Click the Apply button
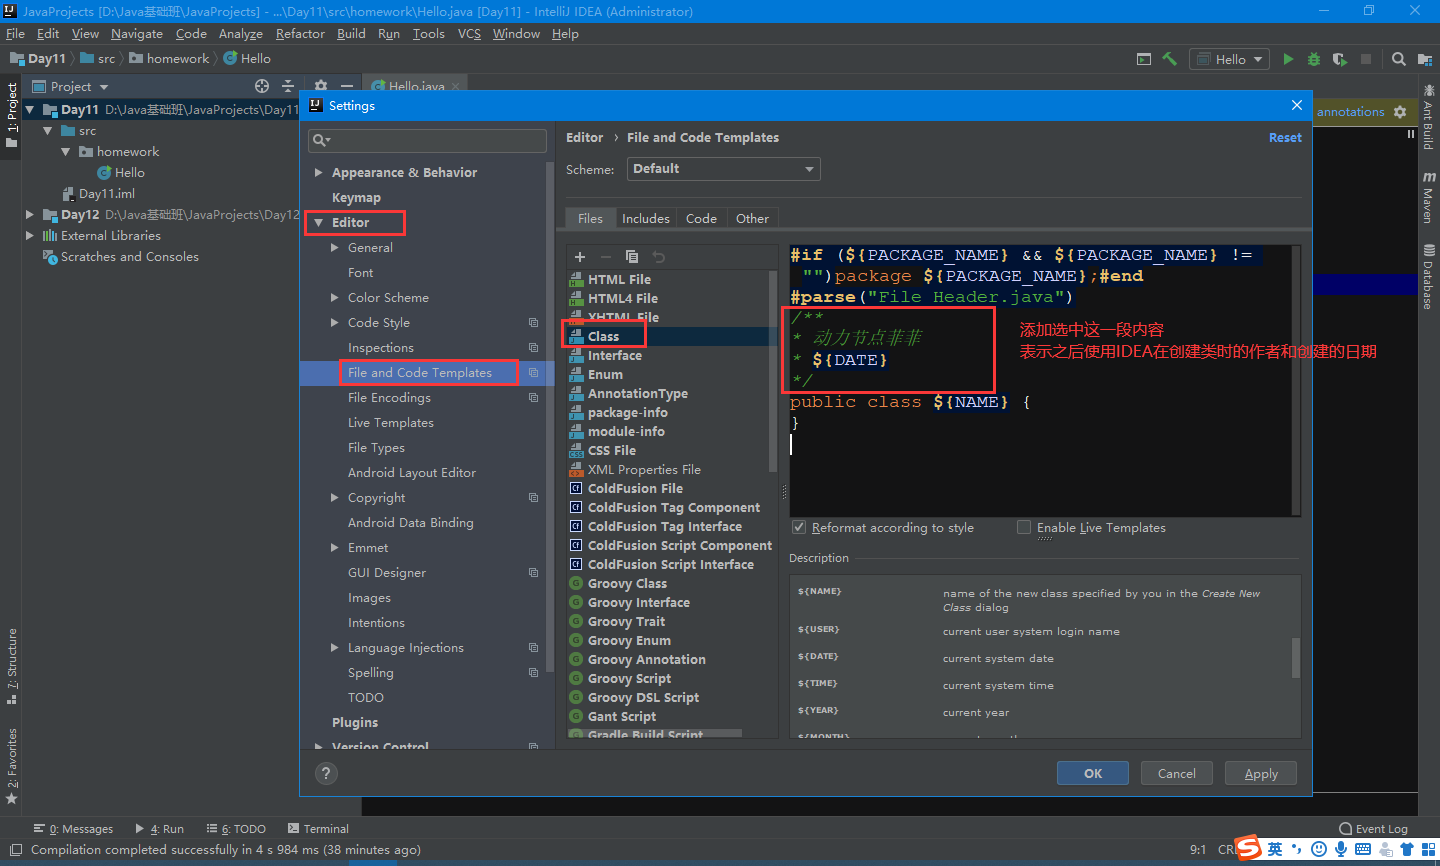This screenshot has height=866, width=1440. (x=1261, y=773)
